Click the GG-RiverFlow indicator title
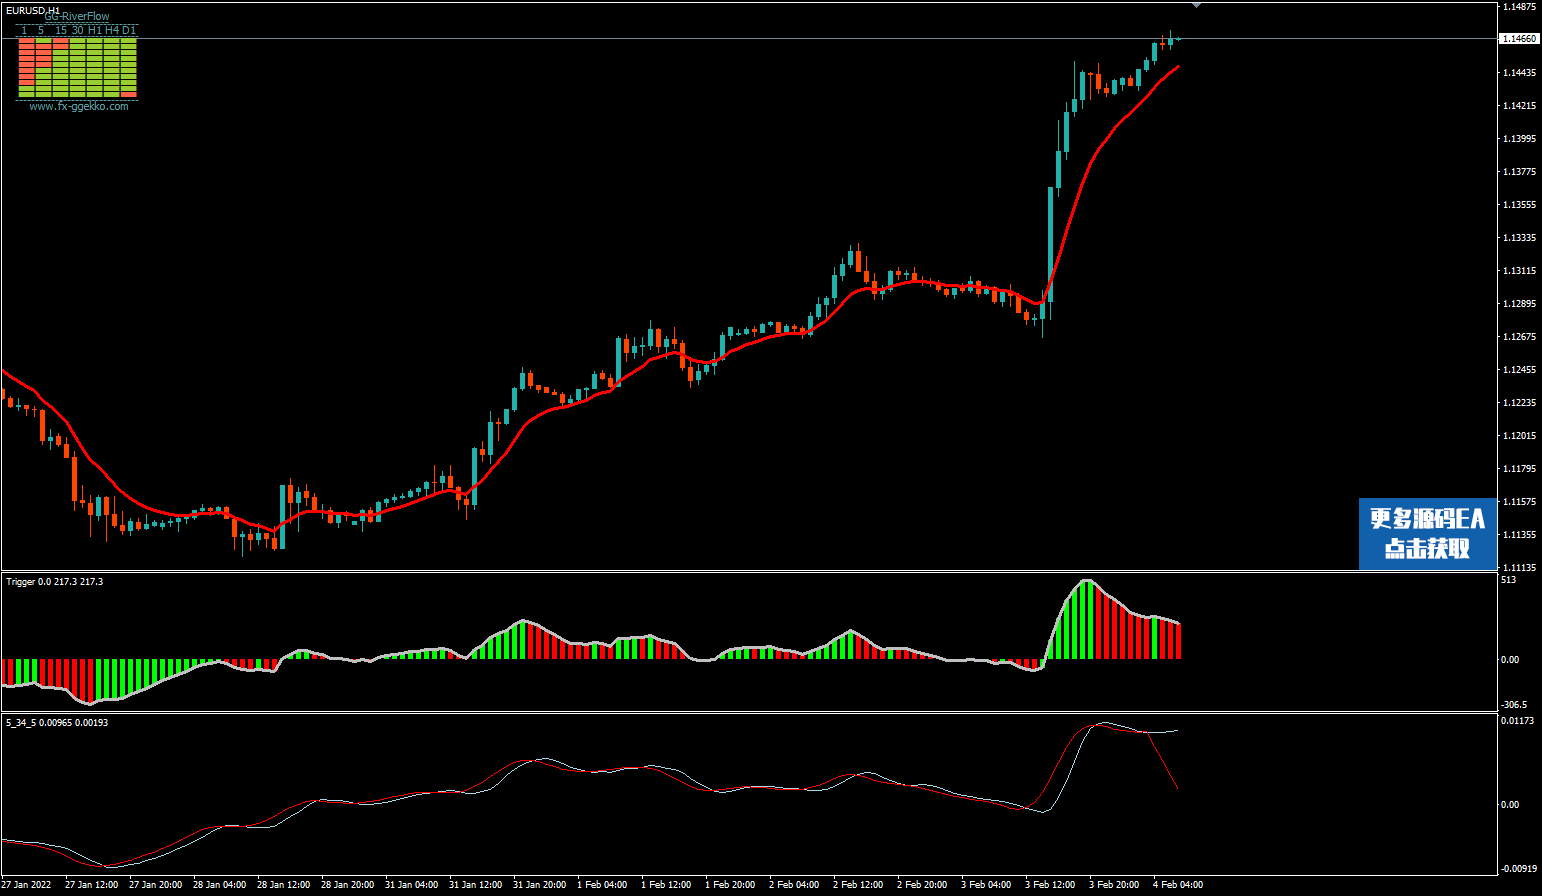 [x=77, y=17]
